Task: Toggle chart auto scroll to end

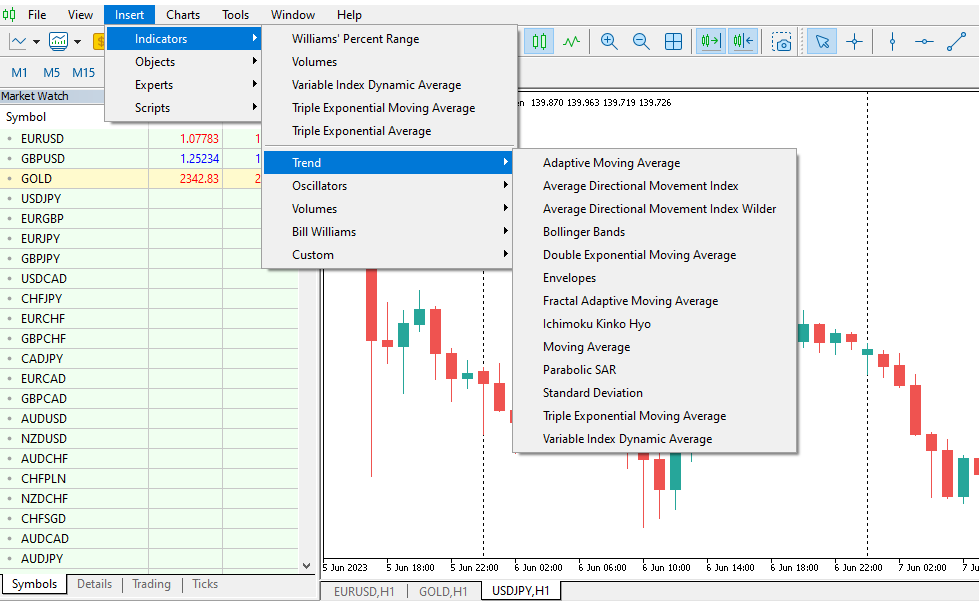Action: [x=711, y=42]
